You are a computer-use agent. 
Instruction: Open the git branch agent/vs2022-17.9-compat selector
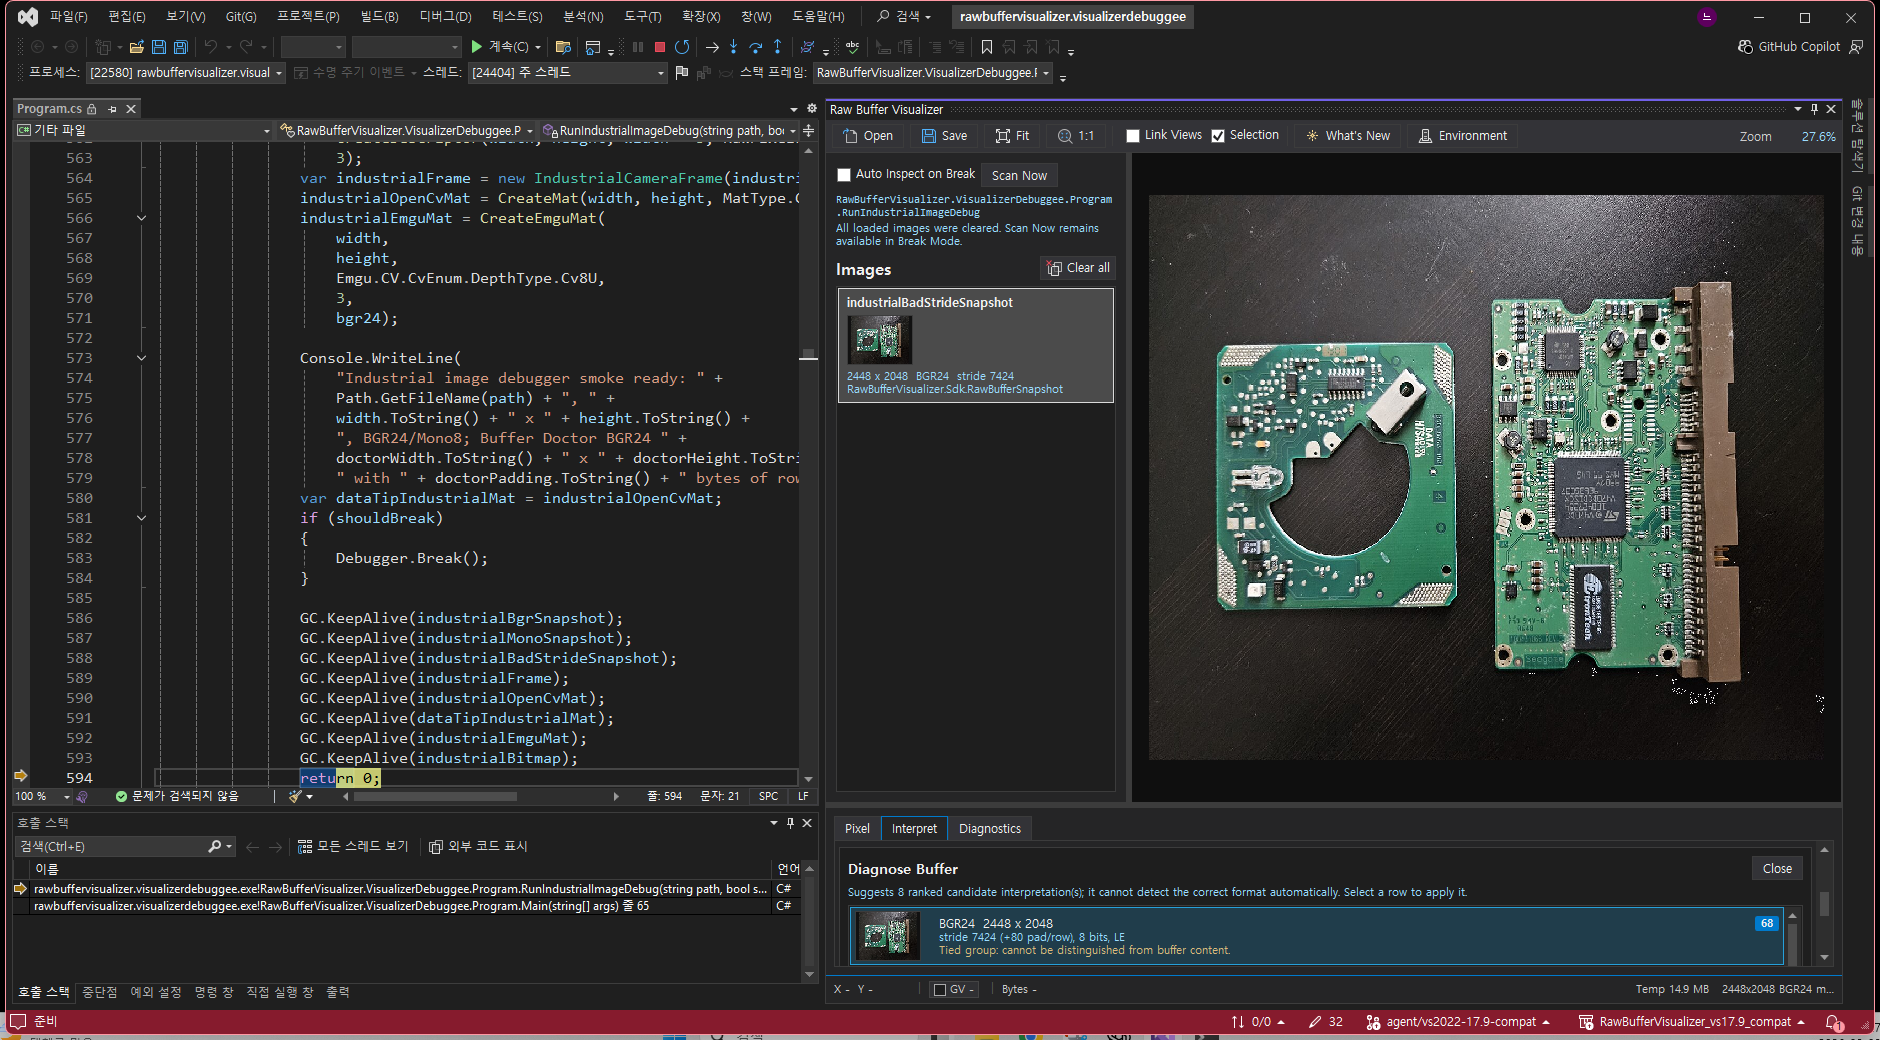point(1458,1022)
